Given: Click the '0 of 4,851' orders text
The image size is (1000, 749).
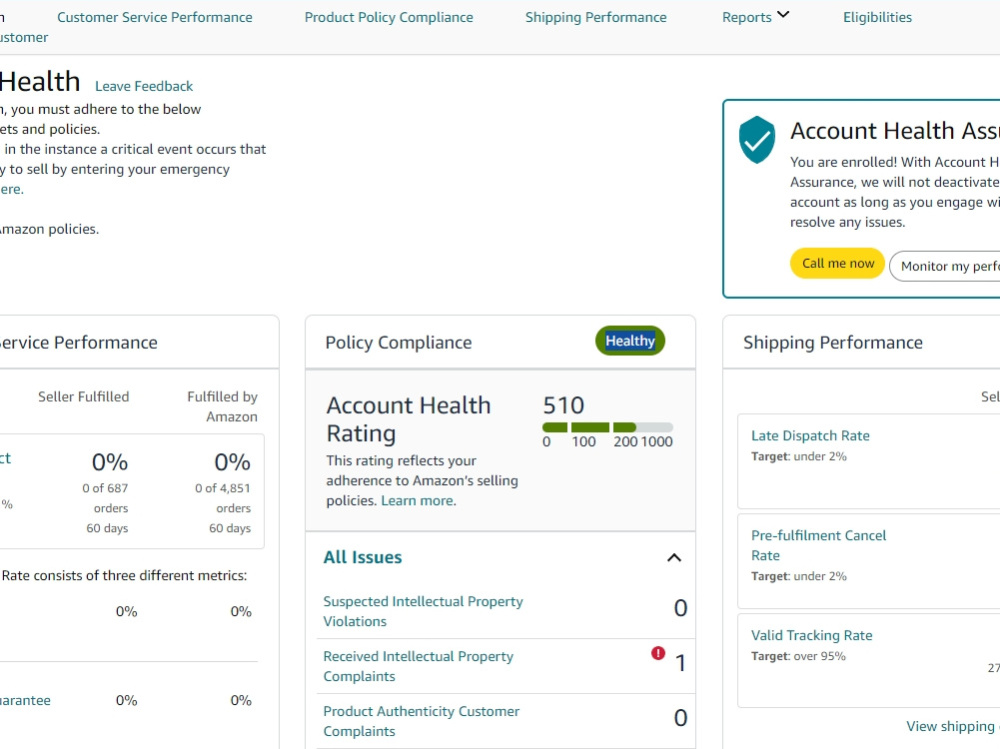Looking at the screenshot, I should point(223,488).
